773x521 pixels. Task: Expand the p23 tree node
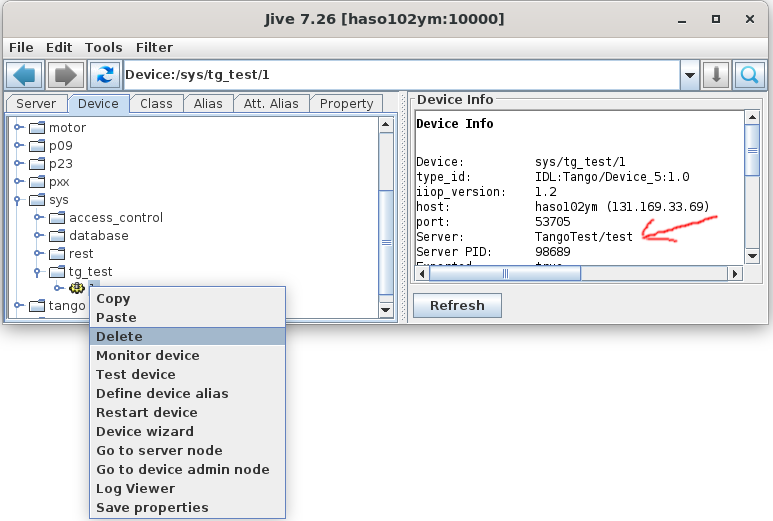click(18, 163)
